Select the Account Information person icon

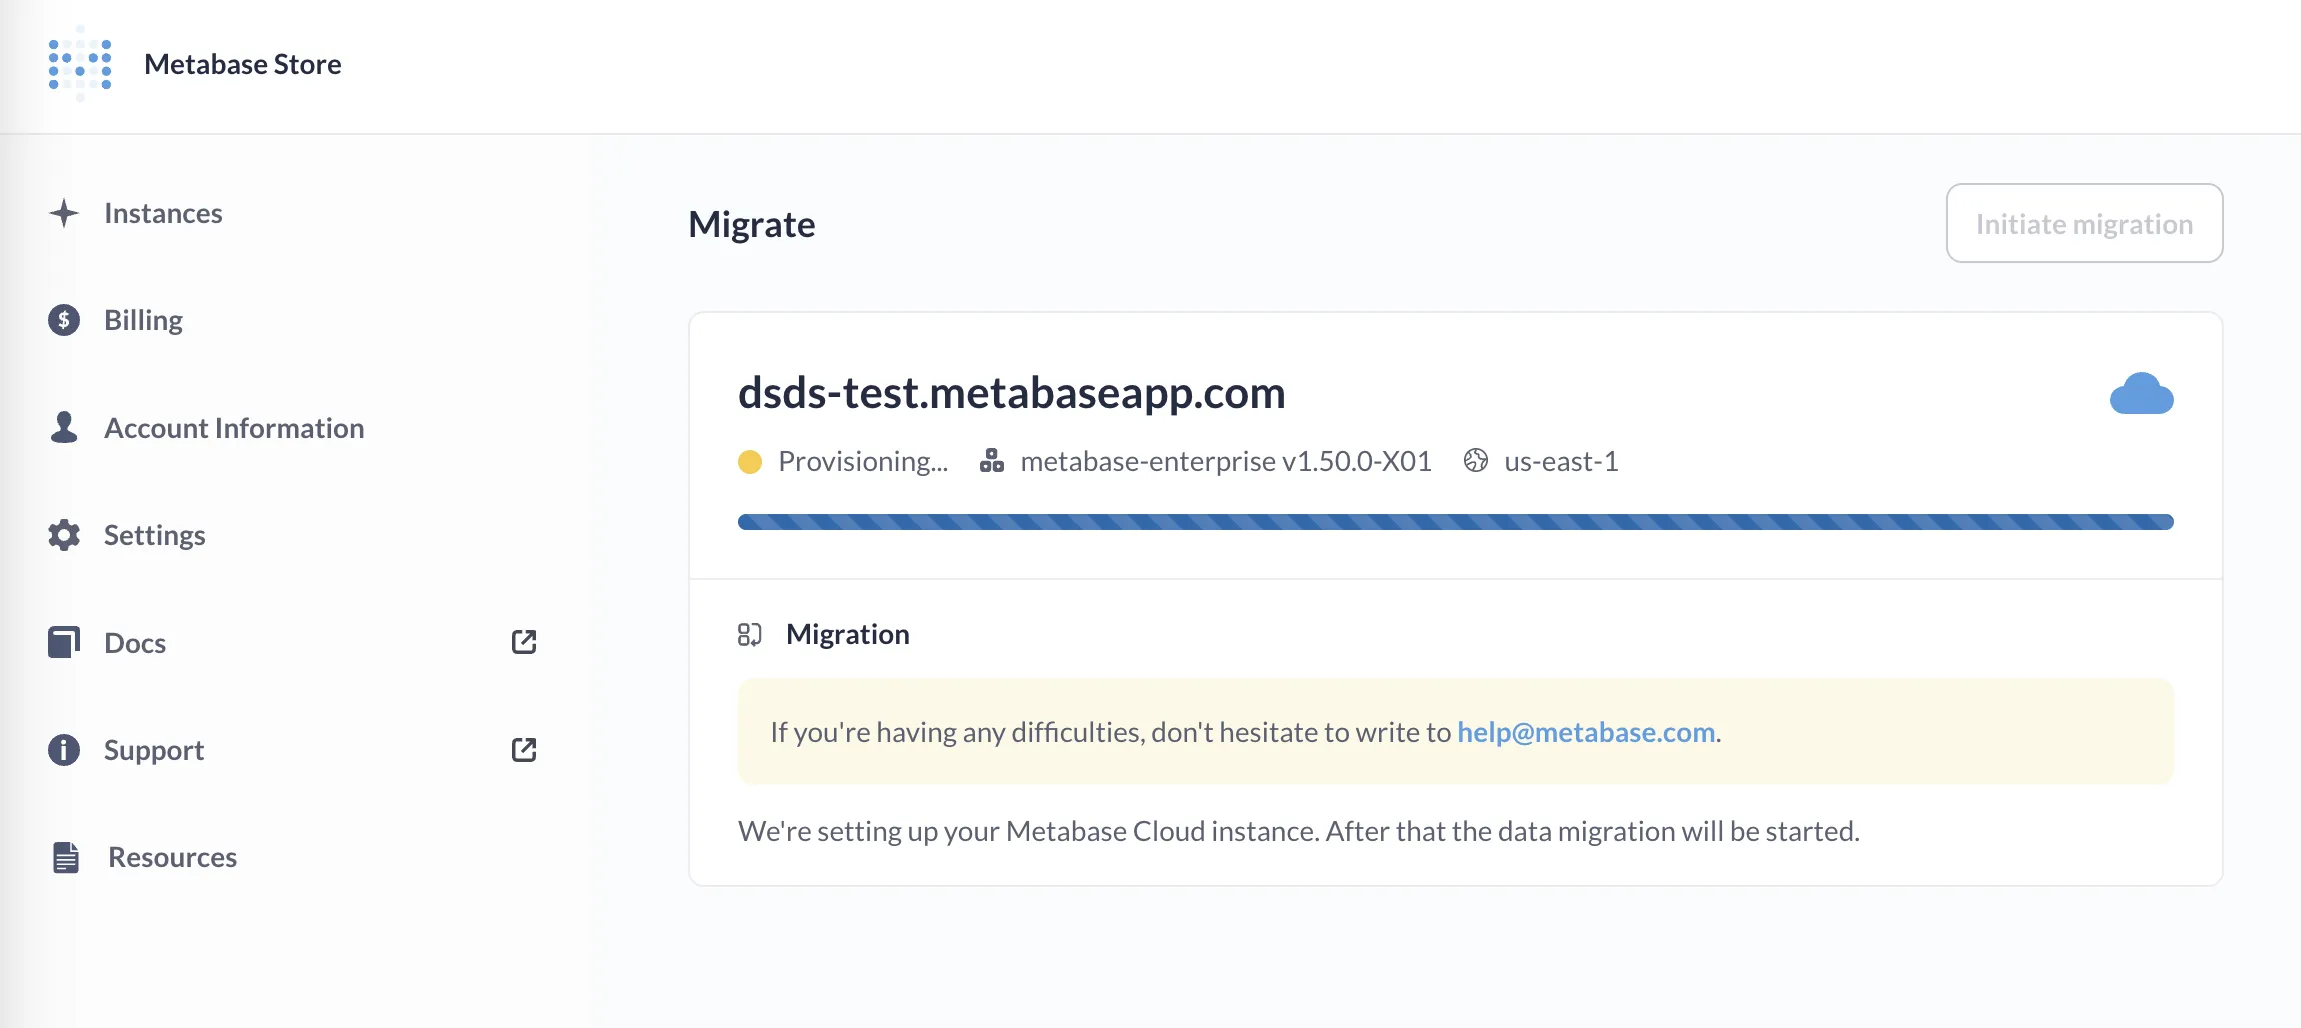[x=63, y=427]
